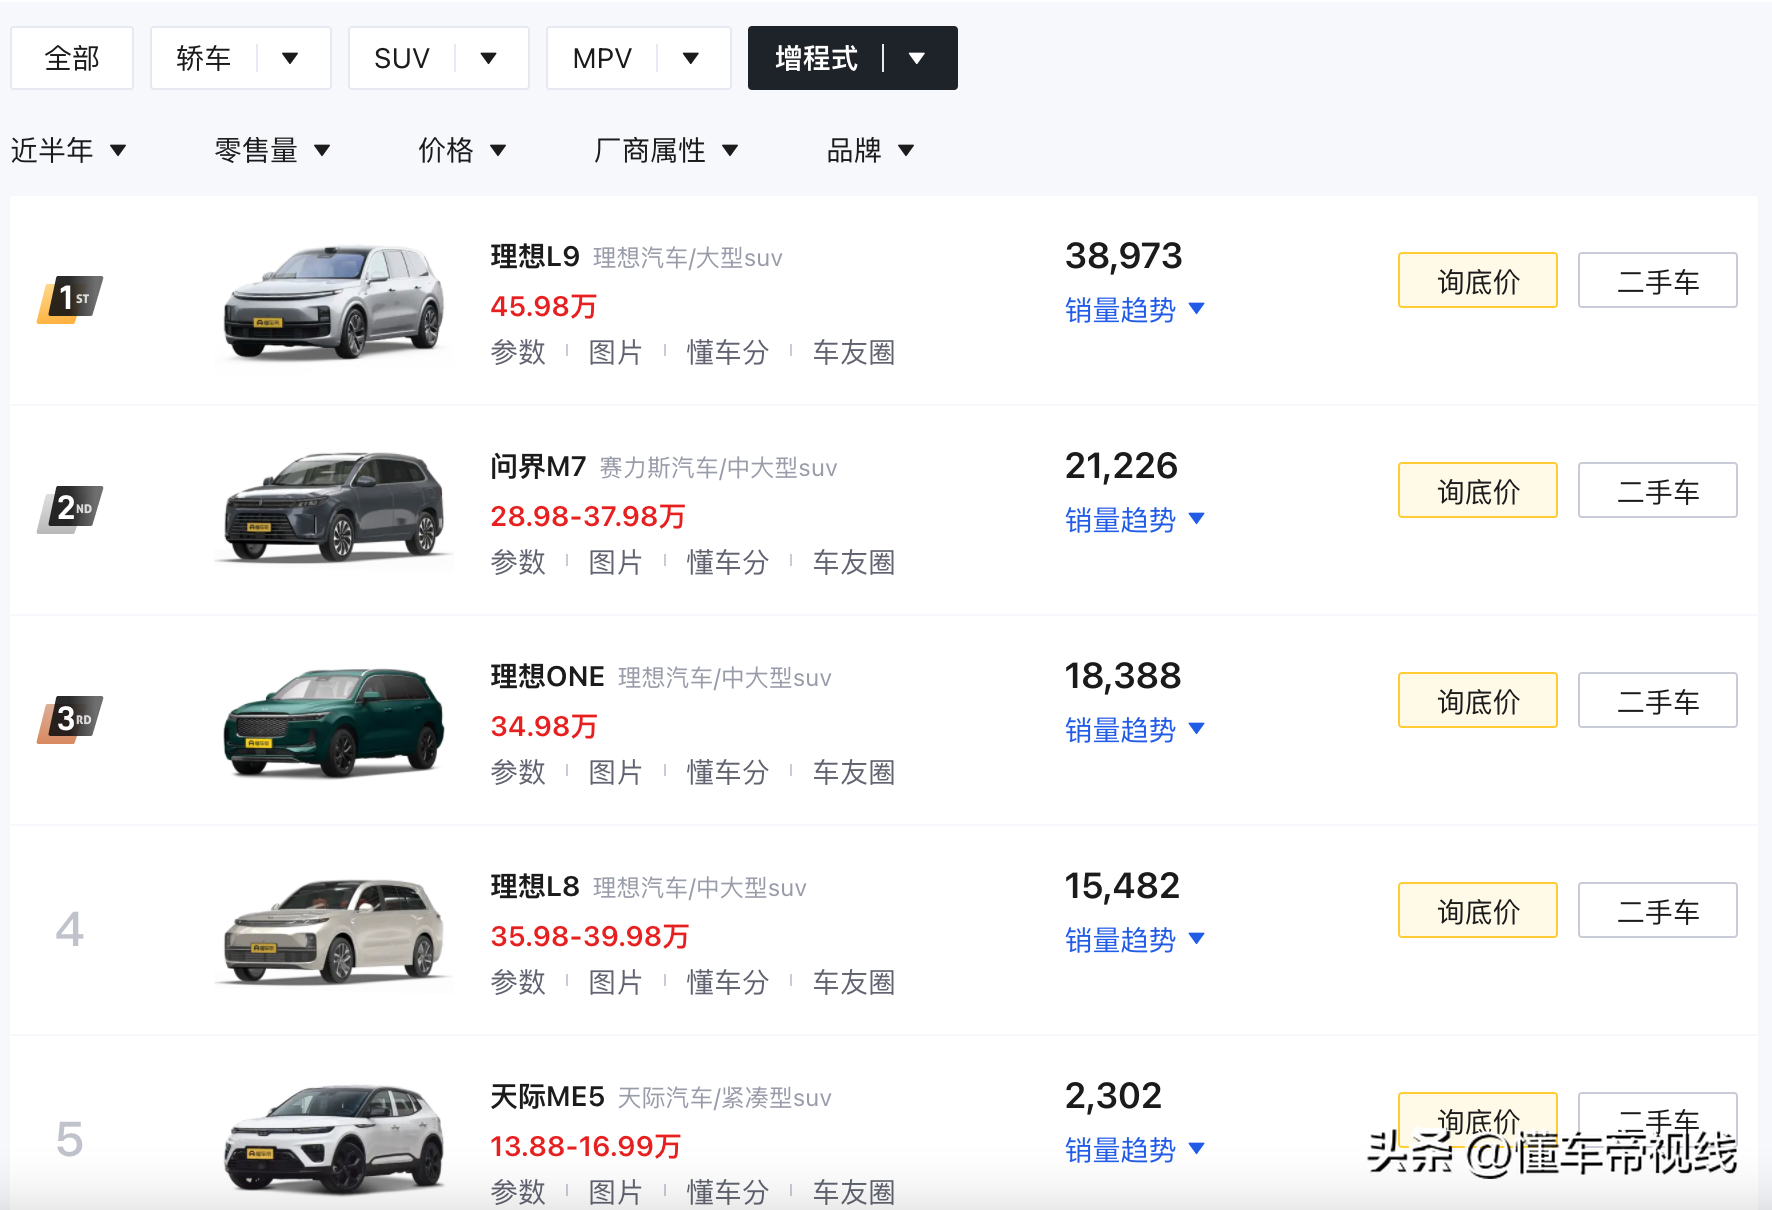Click 询底价 button for 问界M7
This screenshot has width=1772, height=1210.
(x=1477, y=490)
